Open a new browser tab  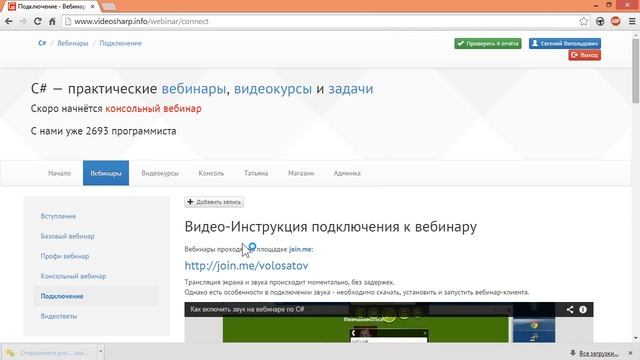click(108, 7)
